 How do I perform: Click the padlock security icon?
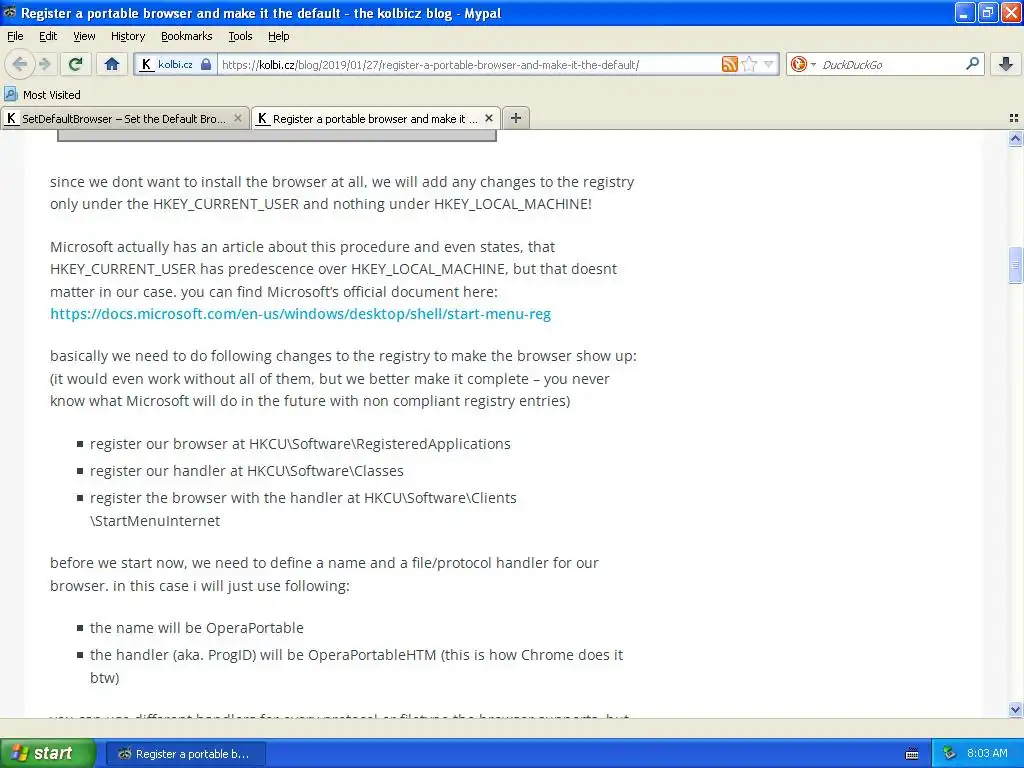click(x=206, y=64)
